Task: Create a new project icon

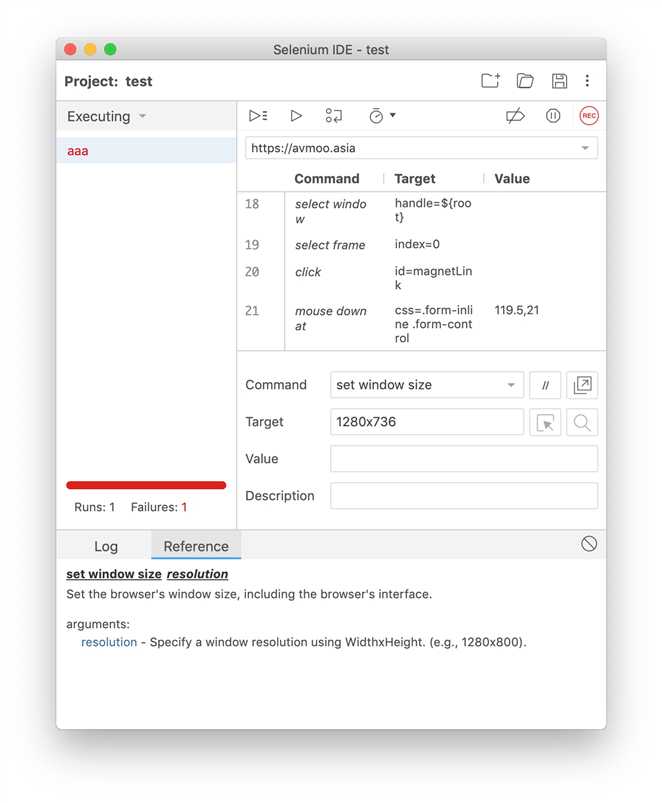Action: pyautogui.click(x=490, y=81)
